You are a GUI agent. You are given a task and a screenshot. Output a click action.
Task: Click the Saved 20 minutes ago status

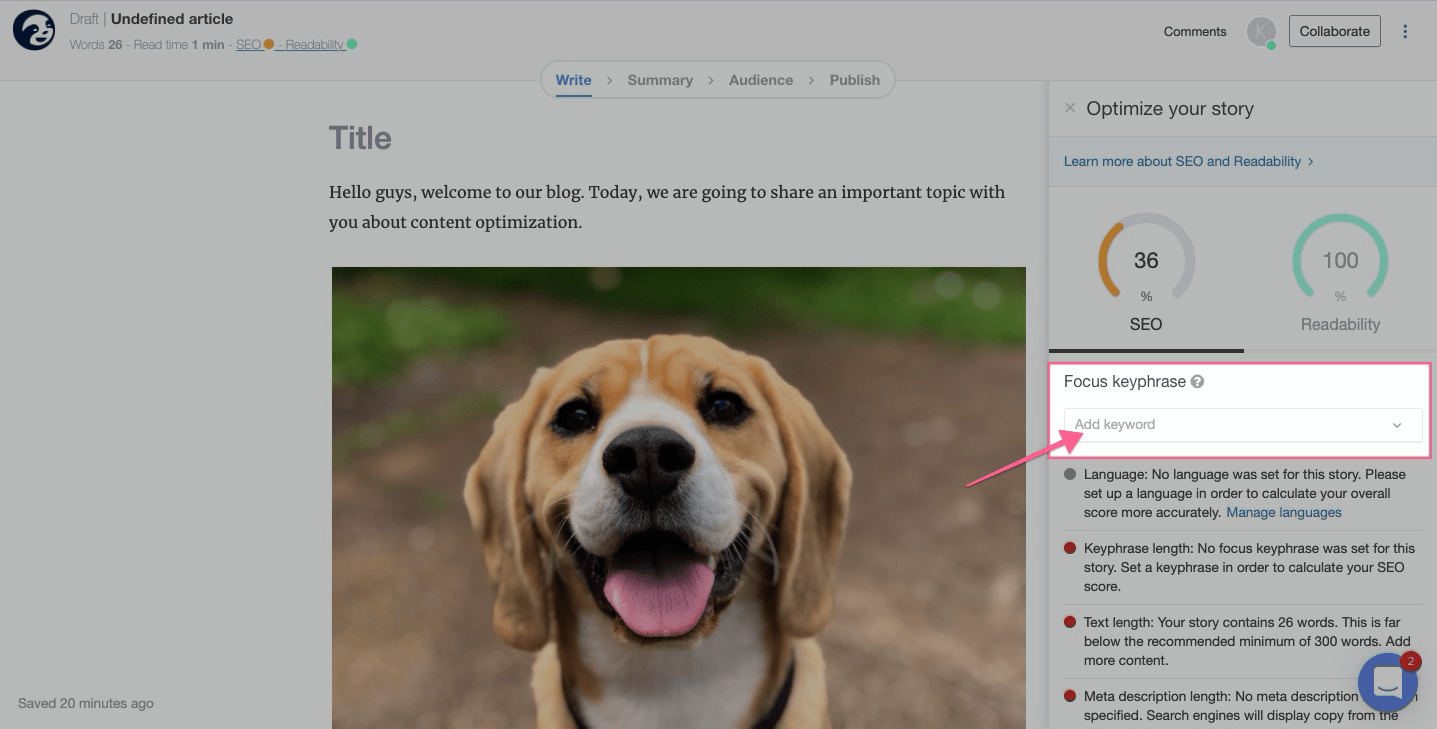click(86, 703)
